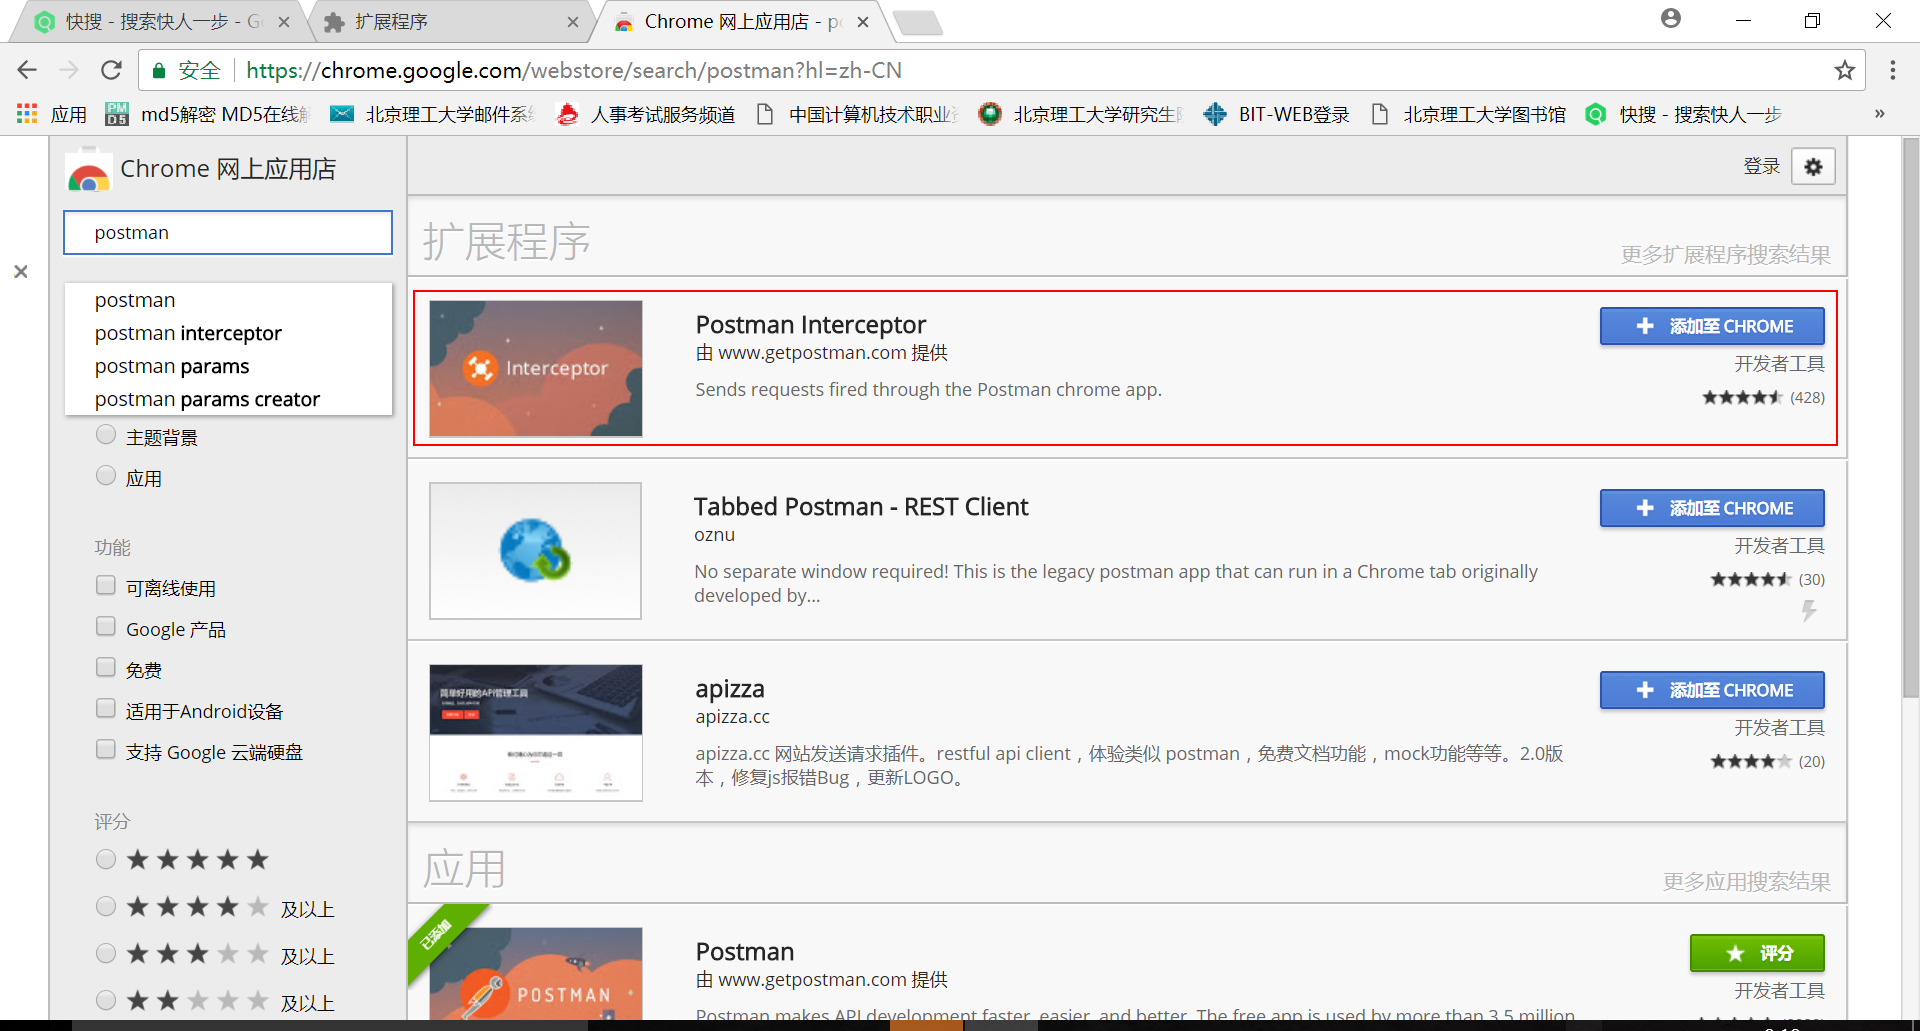The image size is (1920, 1031).
Task: Go back to the previous page
Action: pos(27,70)
